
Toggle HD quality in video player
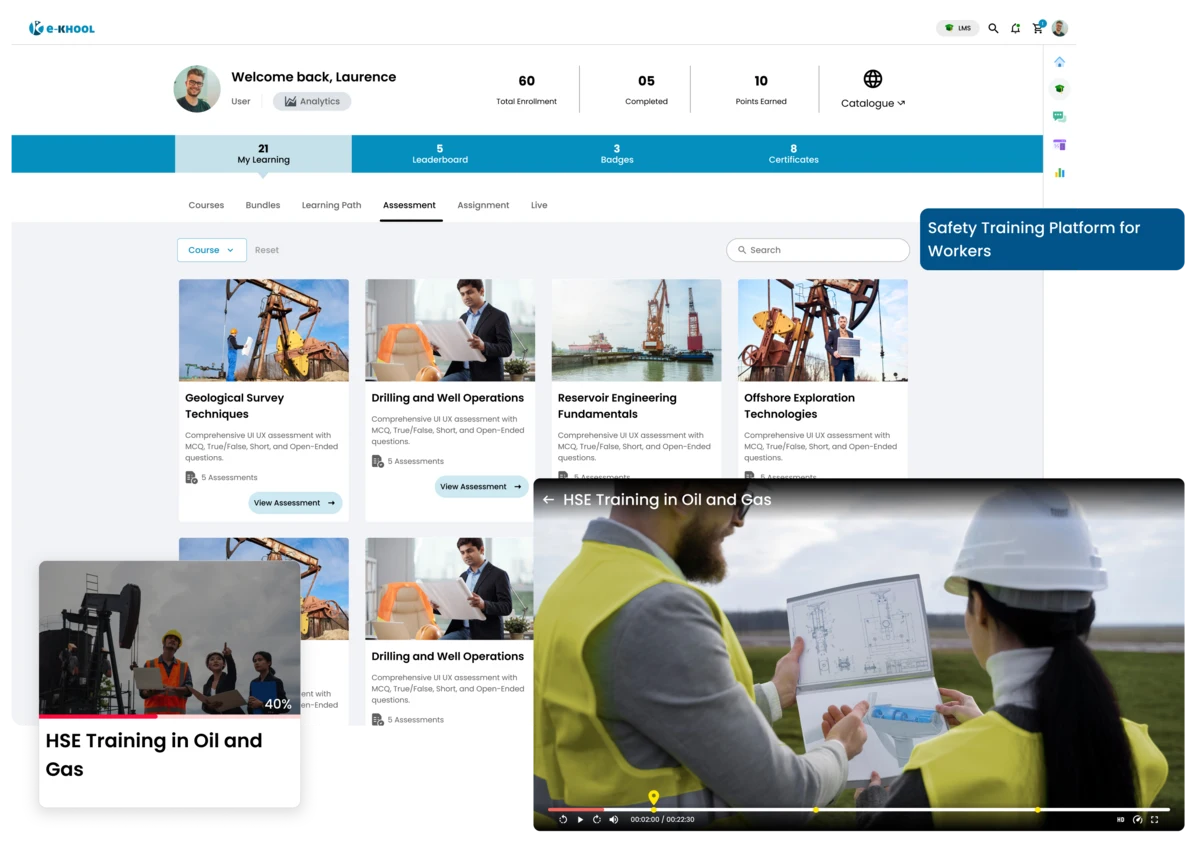pyautogui.click(x=1120, y=820)
